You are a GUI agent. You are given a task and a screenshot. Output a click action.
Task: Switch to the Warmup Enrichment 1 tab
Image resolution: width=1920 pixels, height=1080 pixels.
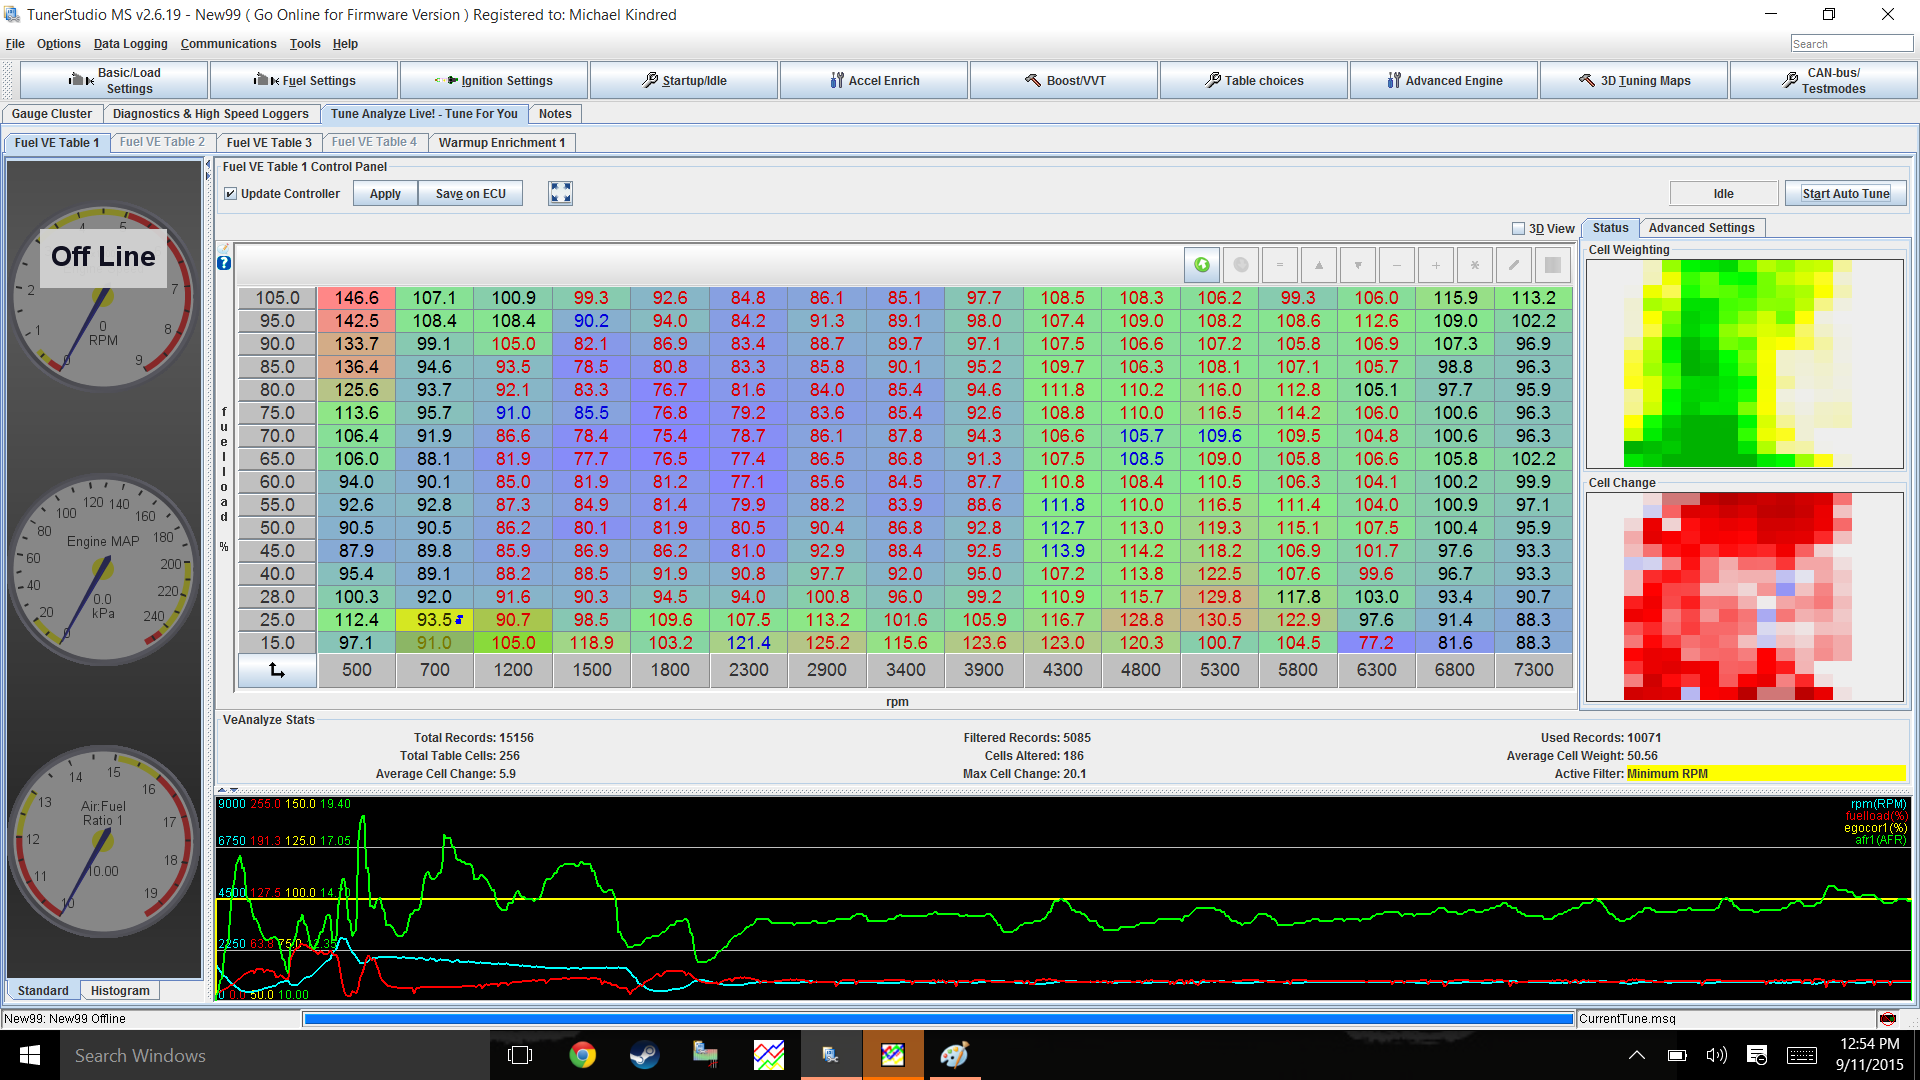coord(501,143)
